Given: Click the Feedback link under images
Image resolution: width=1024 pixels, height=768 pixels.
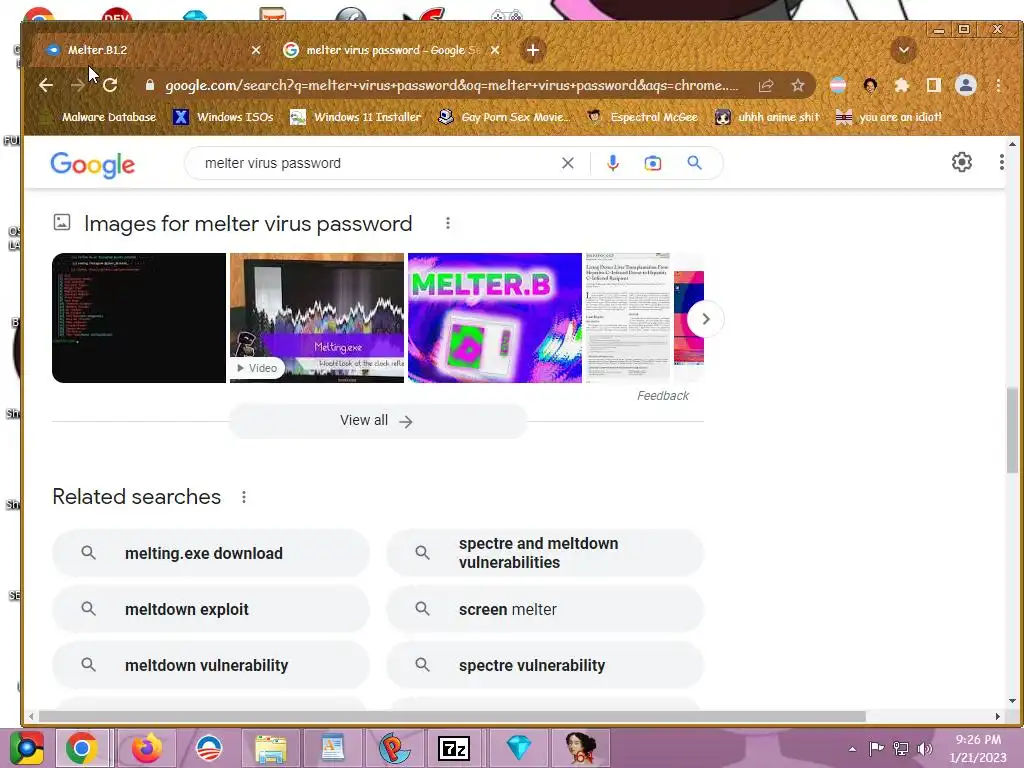Looking at the screenshot, I should [x=663, y=396].
